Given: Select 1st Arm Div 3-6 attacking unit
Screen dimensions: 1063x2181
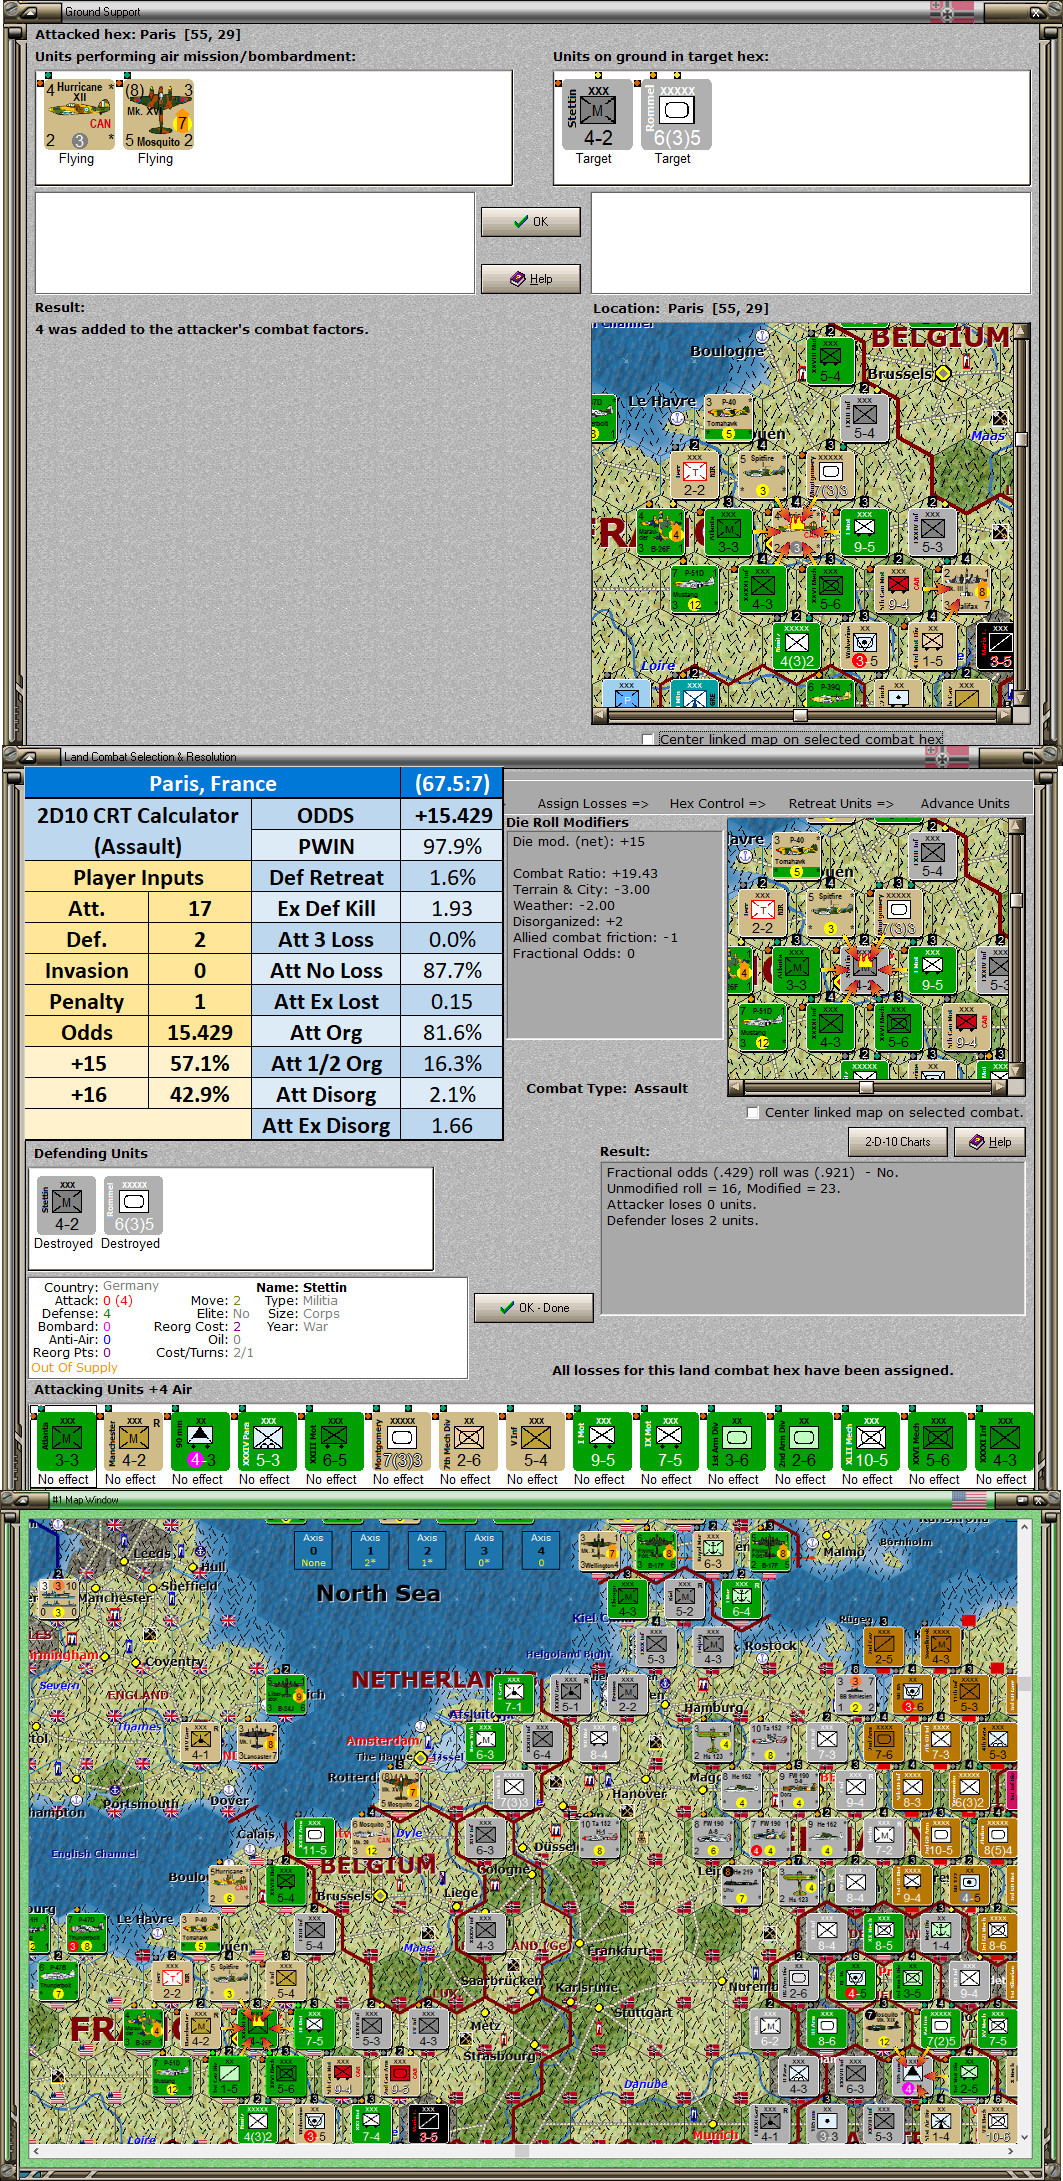Looking at the screenshot, I should tap(737, 1441).
